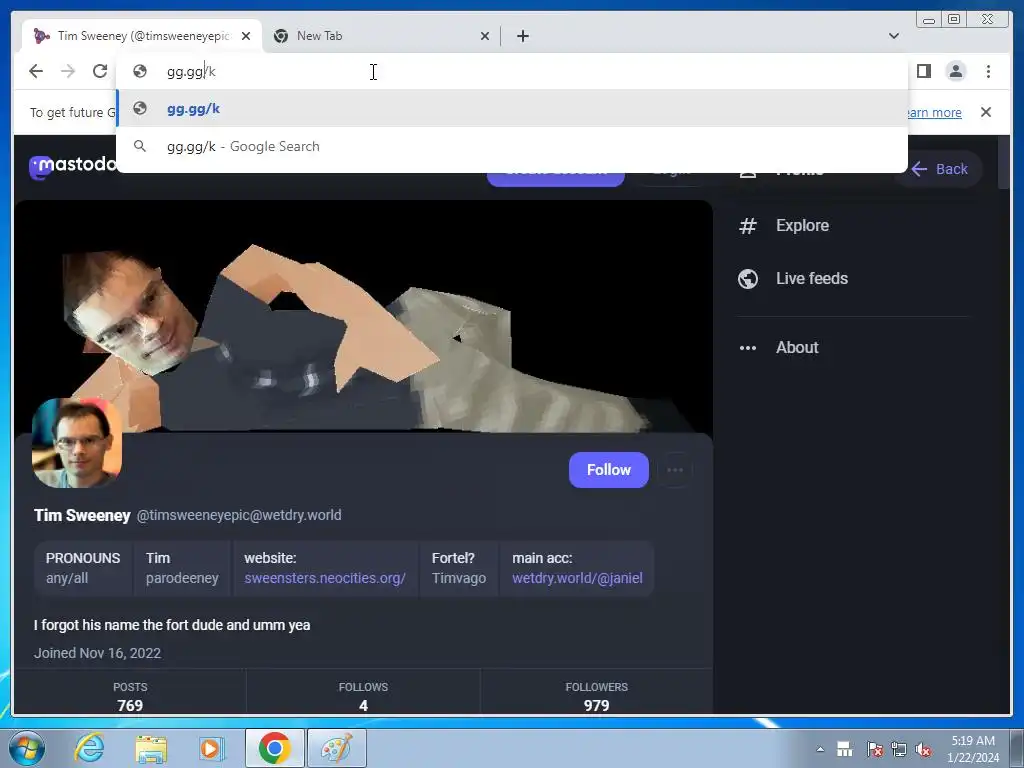Switch to the Tim Sweeney tab
The height and width of the screenshot is (768, 1024).
point(142,36)
